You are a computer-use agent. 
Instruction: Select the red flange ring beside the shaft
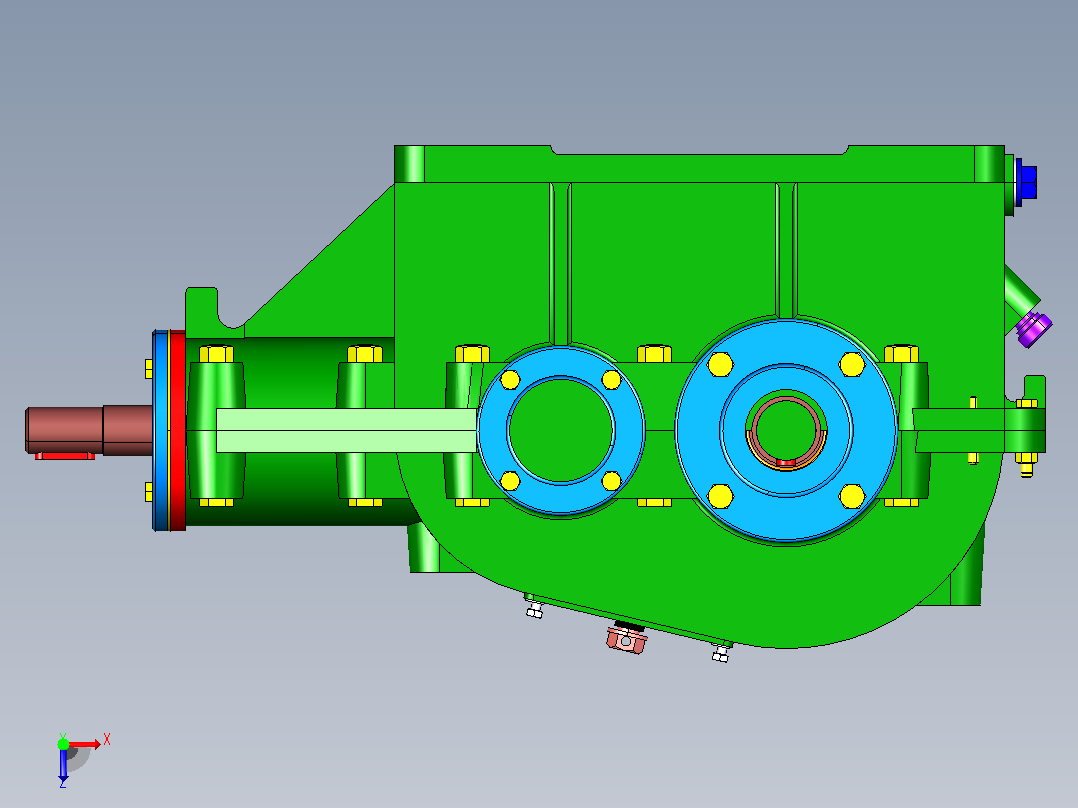(177, 430)
